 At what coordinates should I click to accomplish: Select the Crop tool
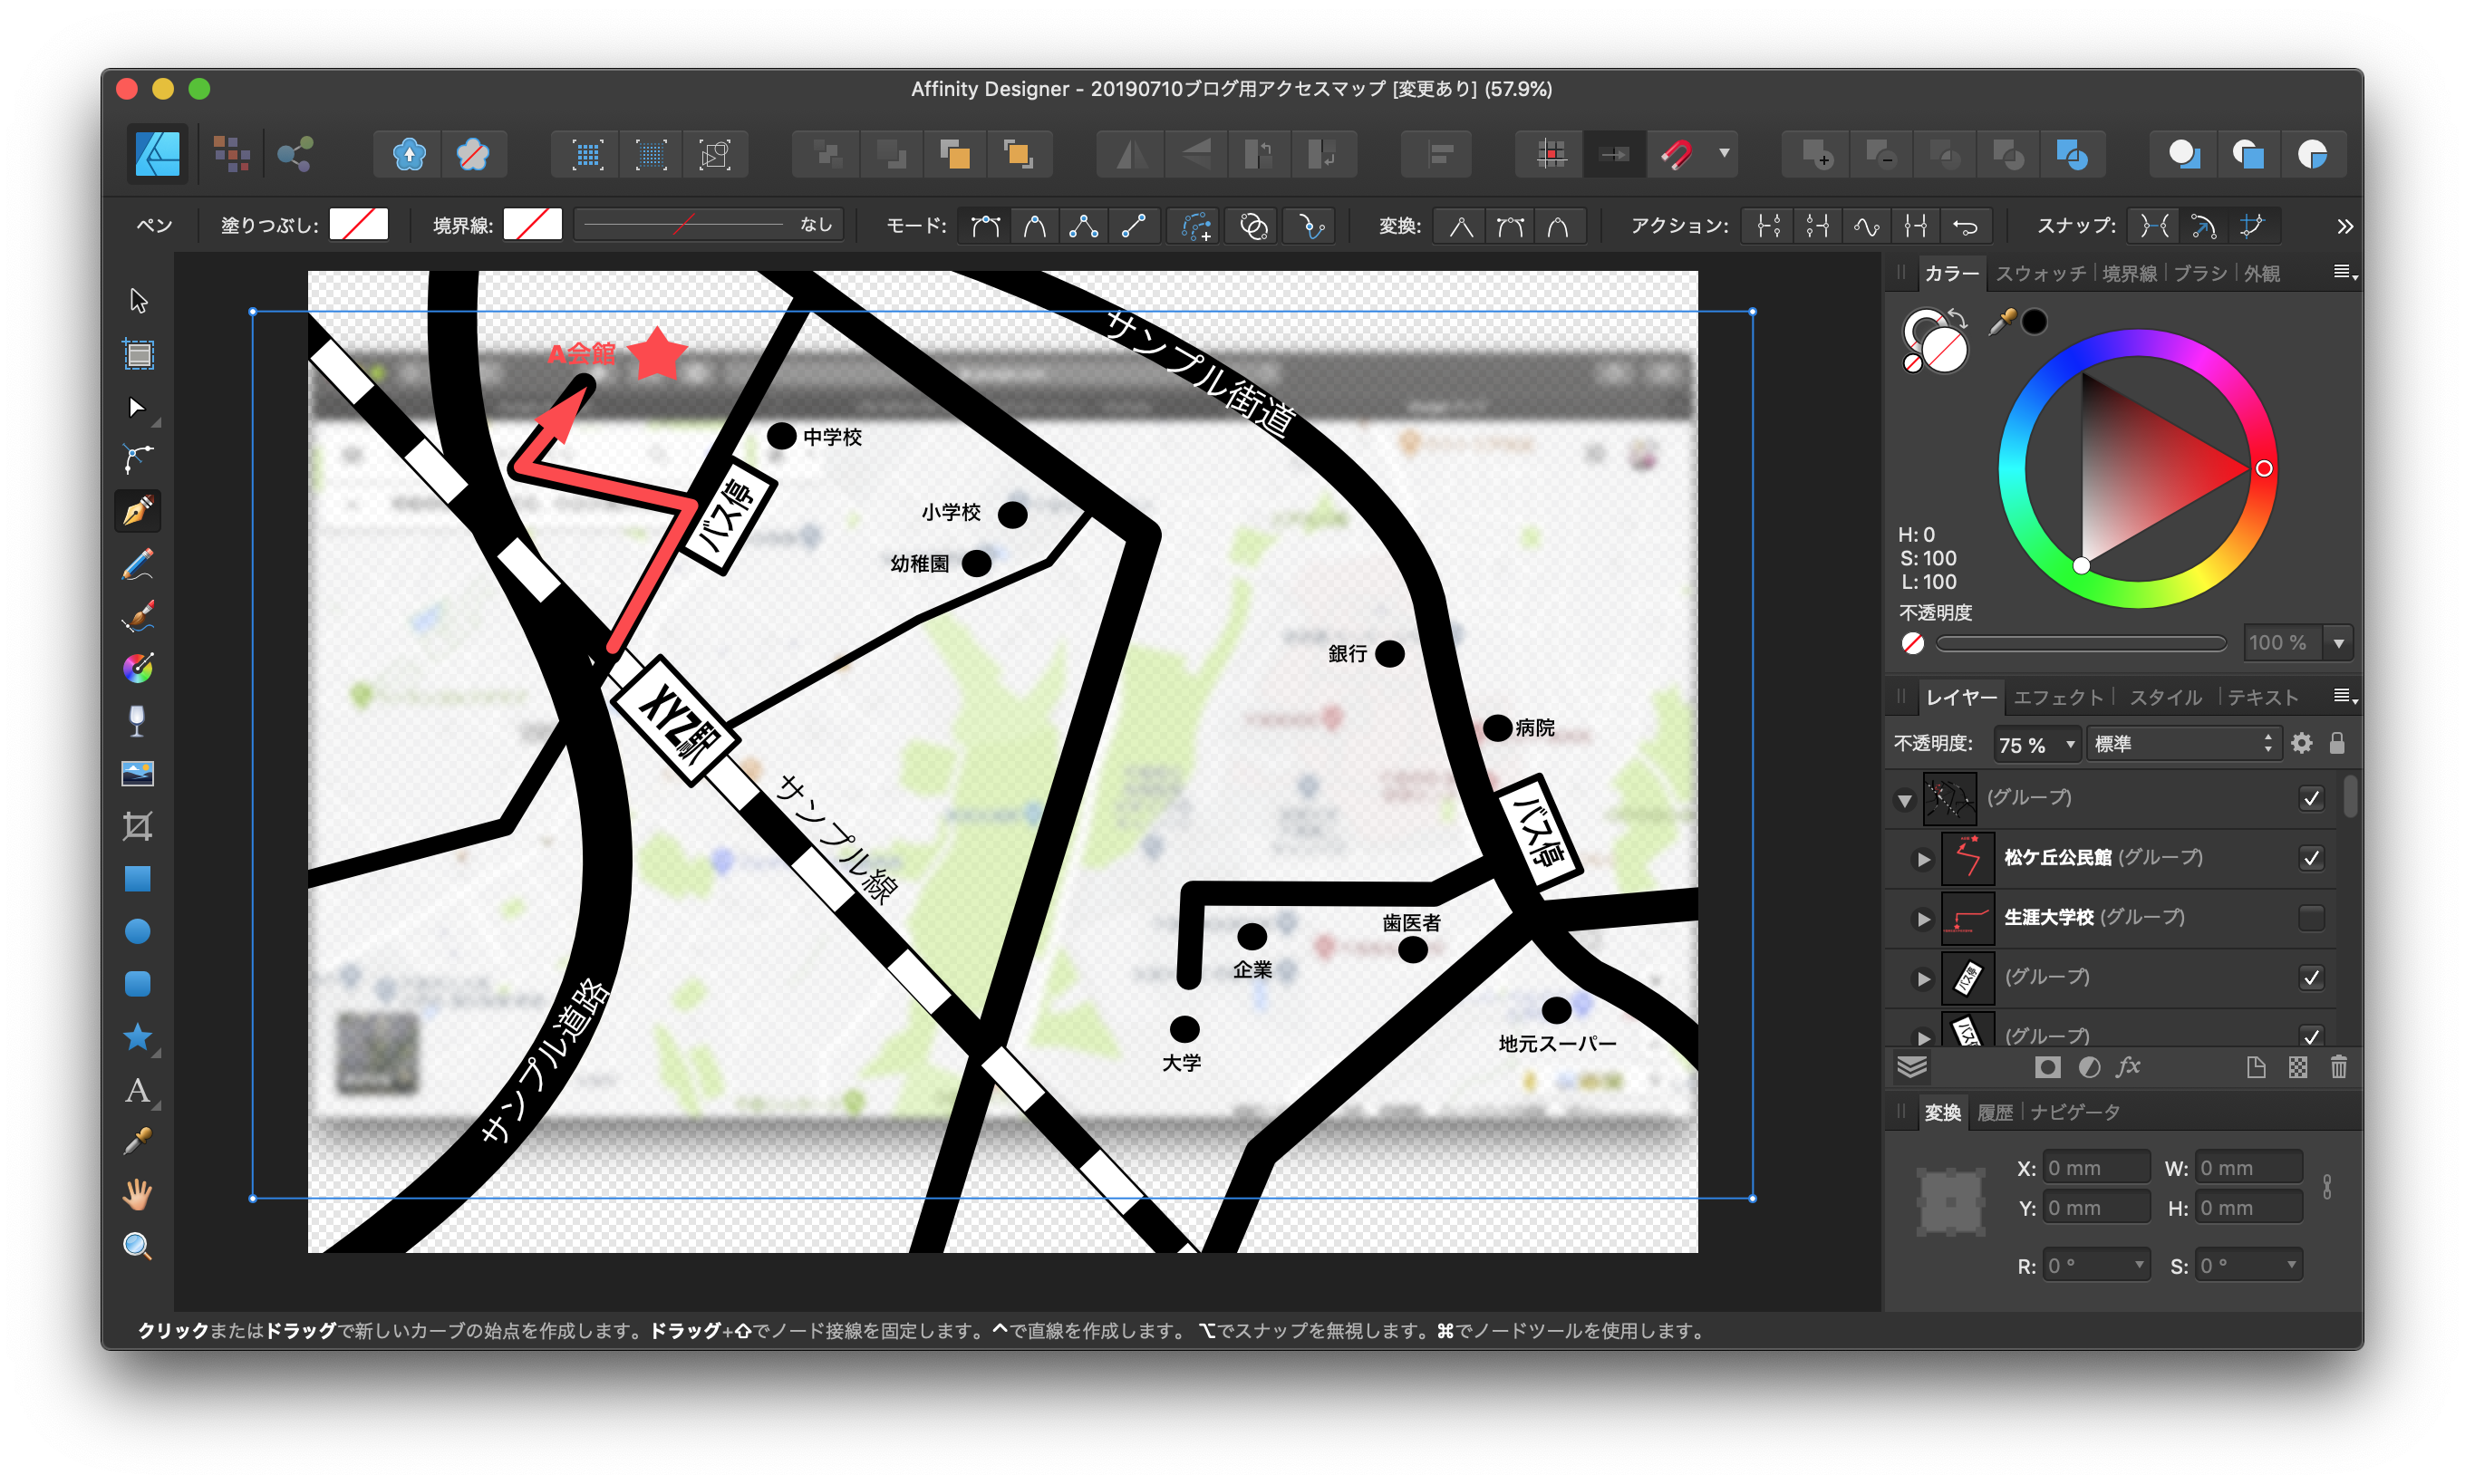click(137, 826)
